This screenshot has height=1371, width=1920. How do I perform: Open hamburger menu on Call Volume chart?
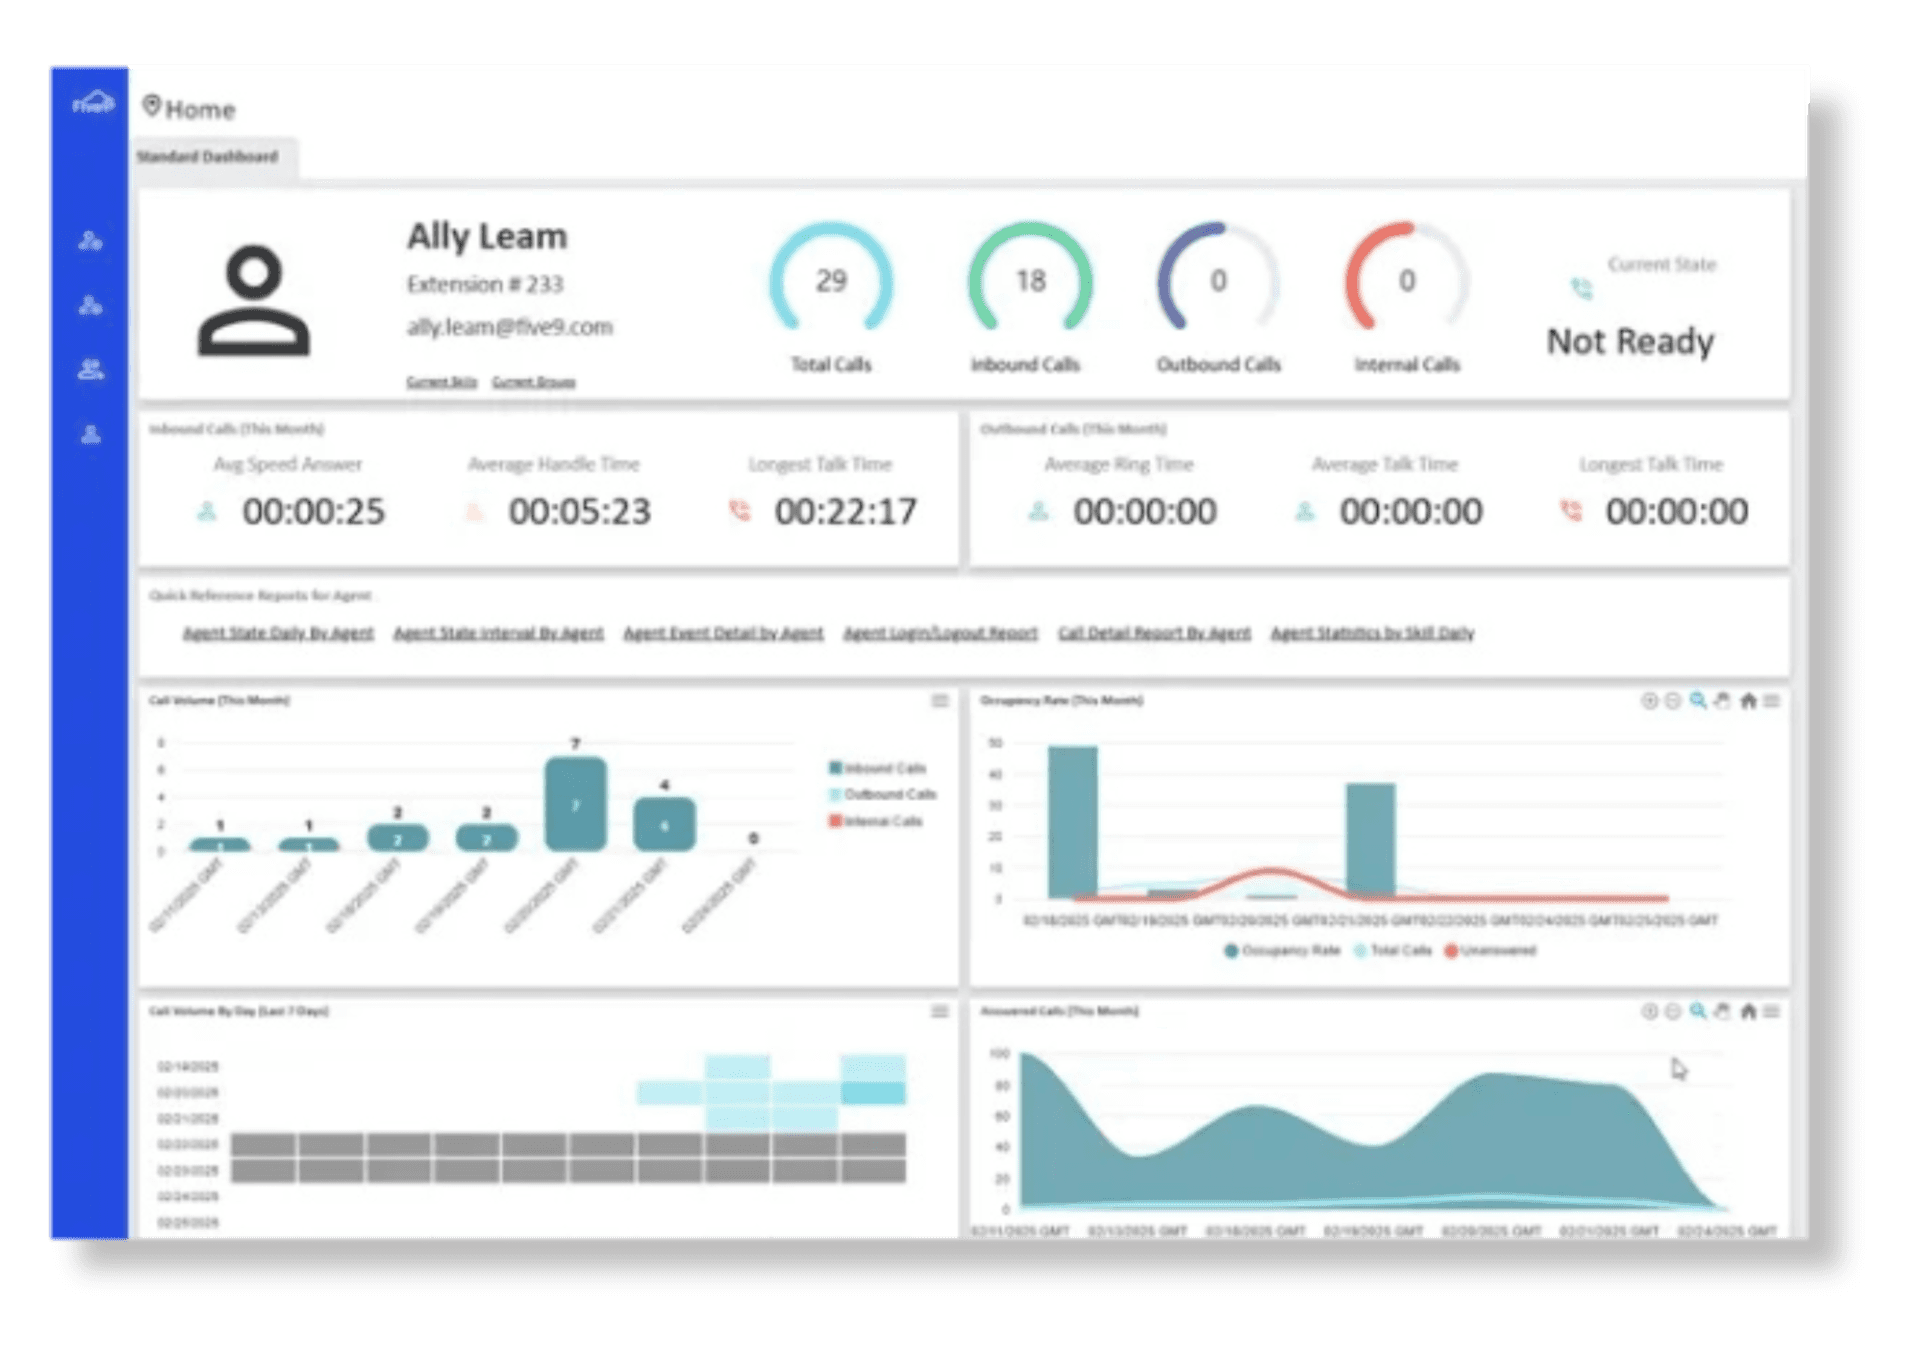(x=940, y=701)
